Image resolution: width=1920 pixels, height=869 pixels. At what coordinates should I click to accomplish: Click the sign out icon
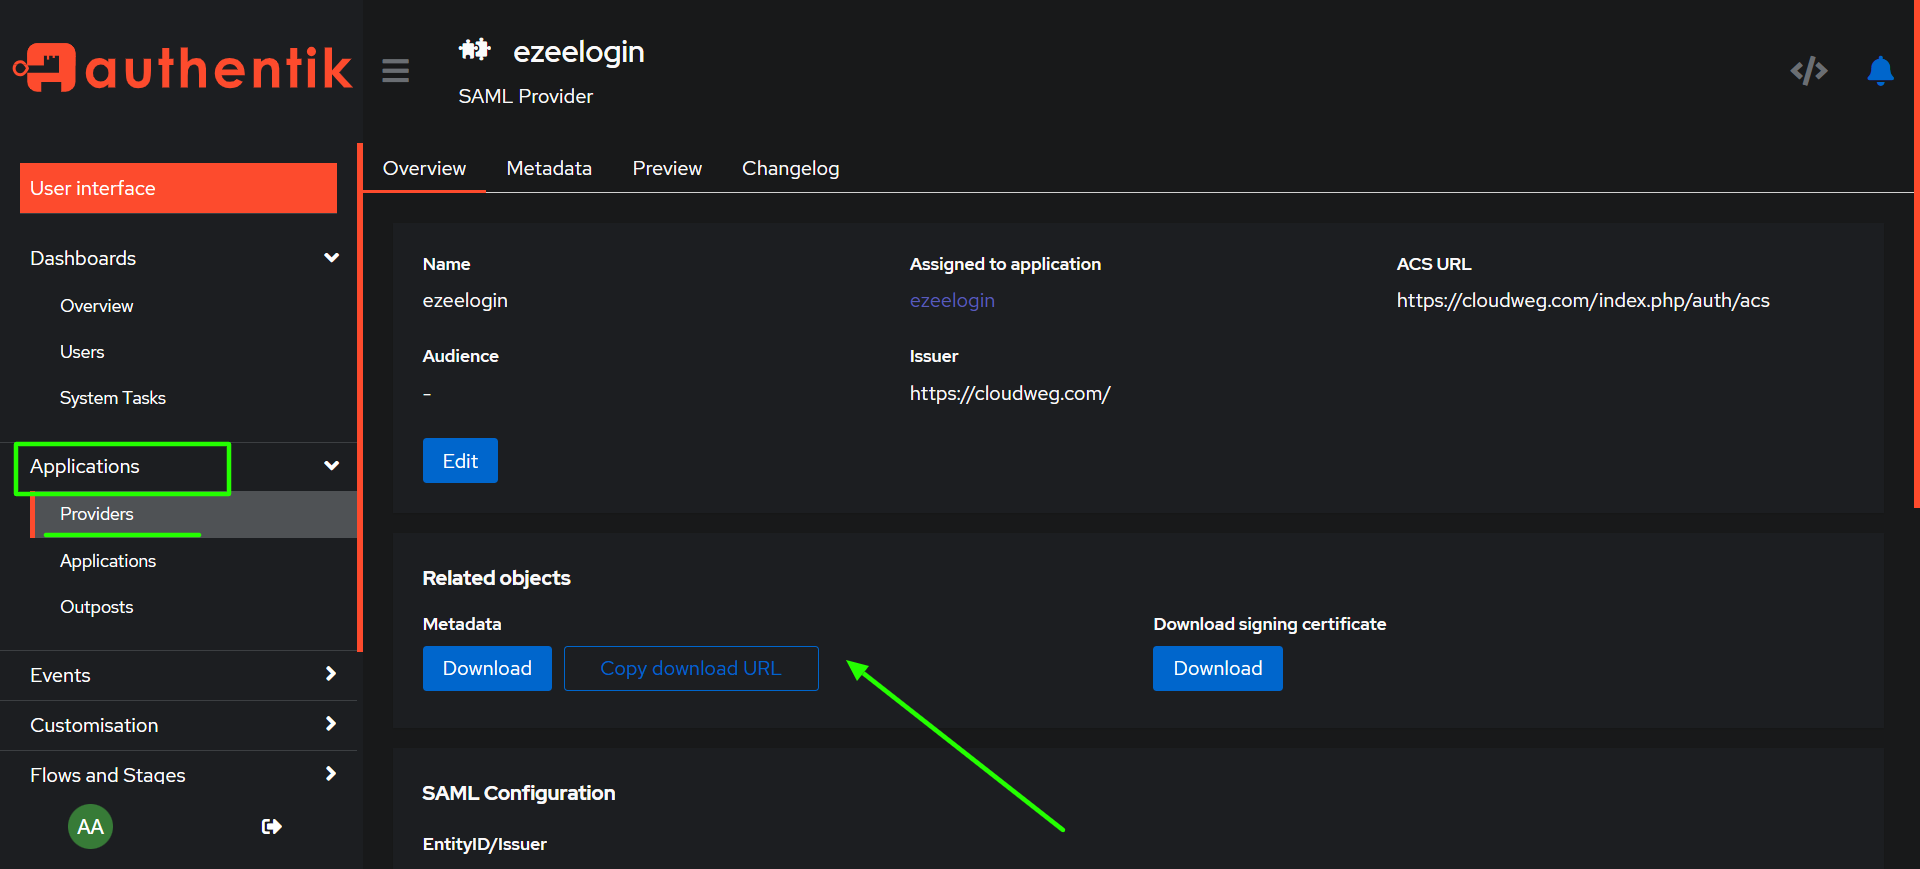point(271,826)
